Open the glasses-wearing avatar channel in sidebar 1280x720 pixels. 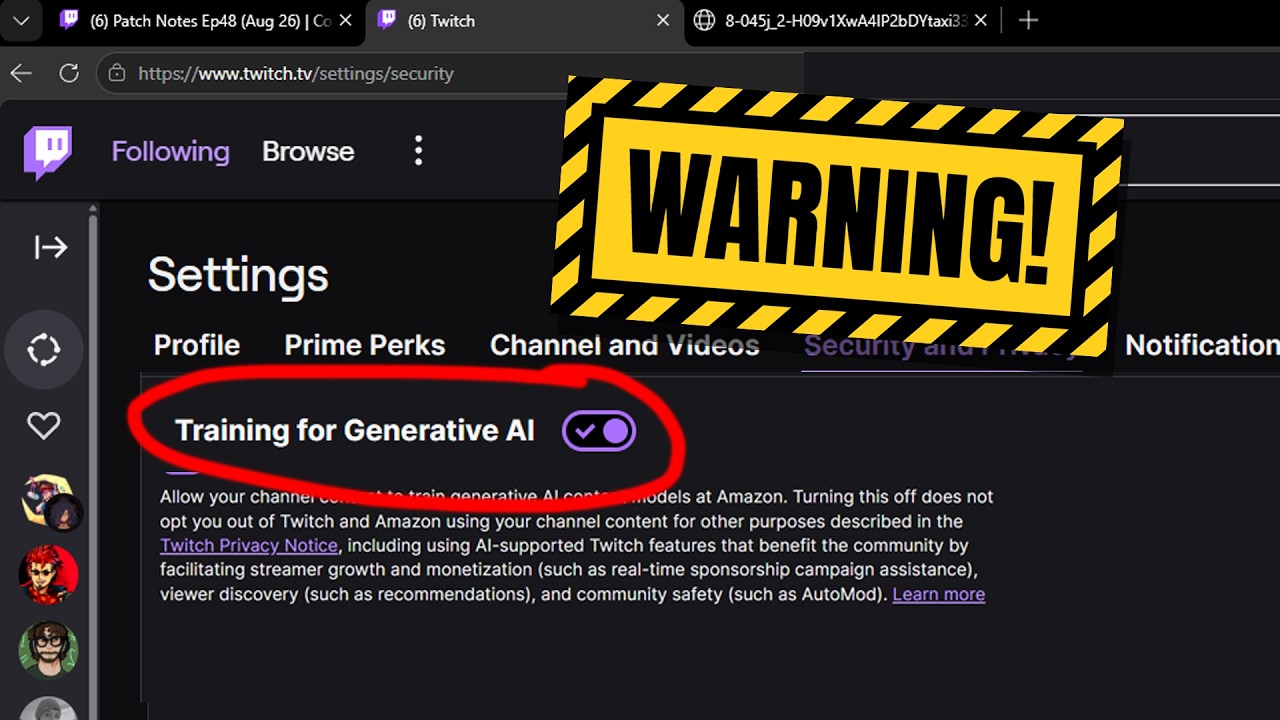tap(48, 650)
